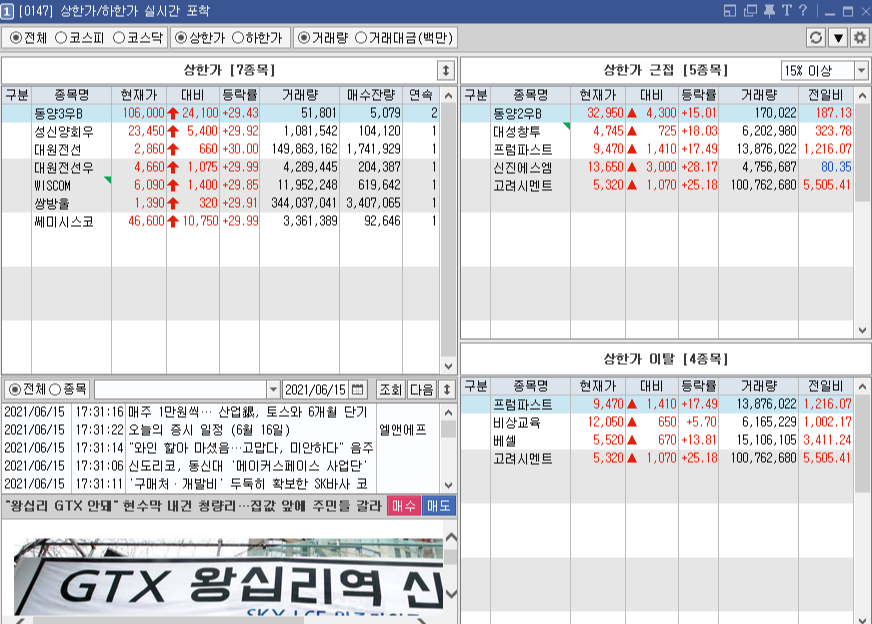
Task: Open the help question mark icon
Action: 802,11
